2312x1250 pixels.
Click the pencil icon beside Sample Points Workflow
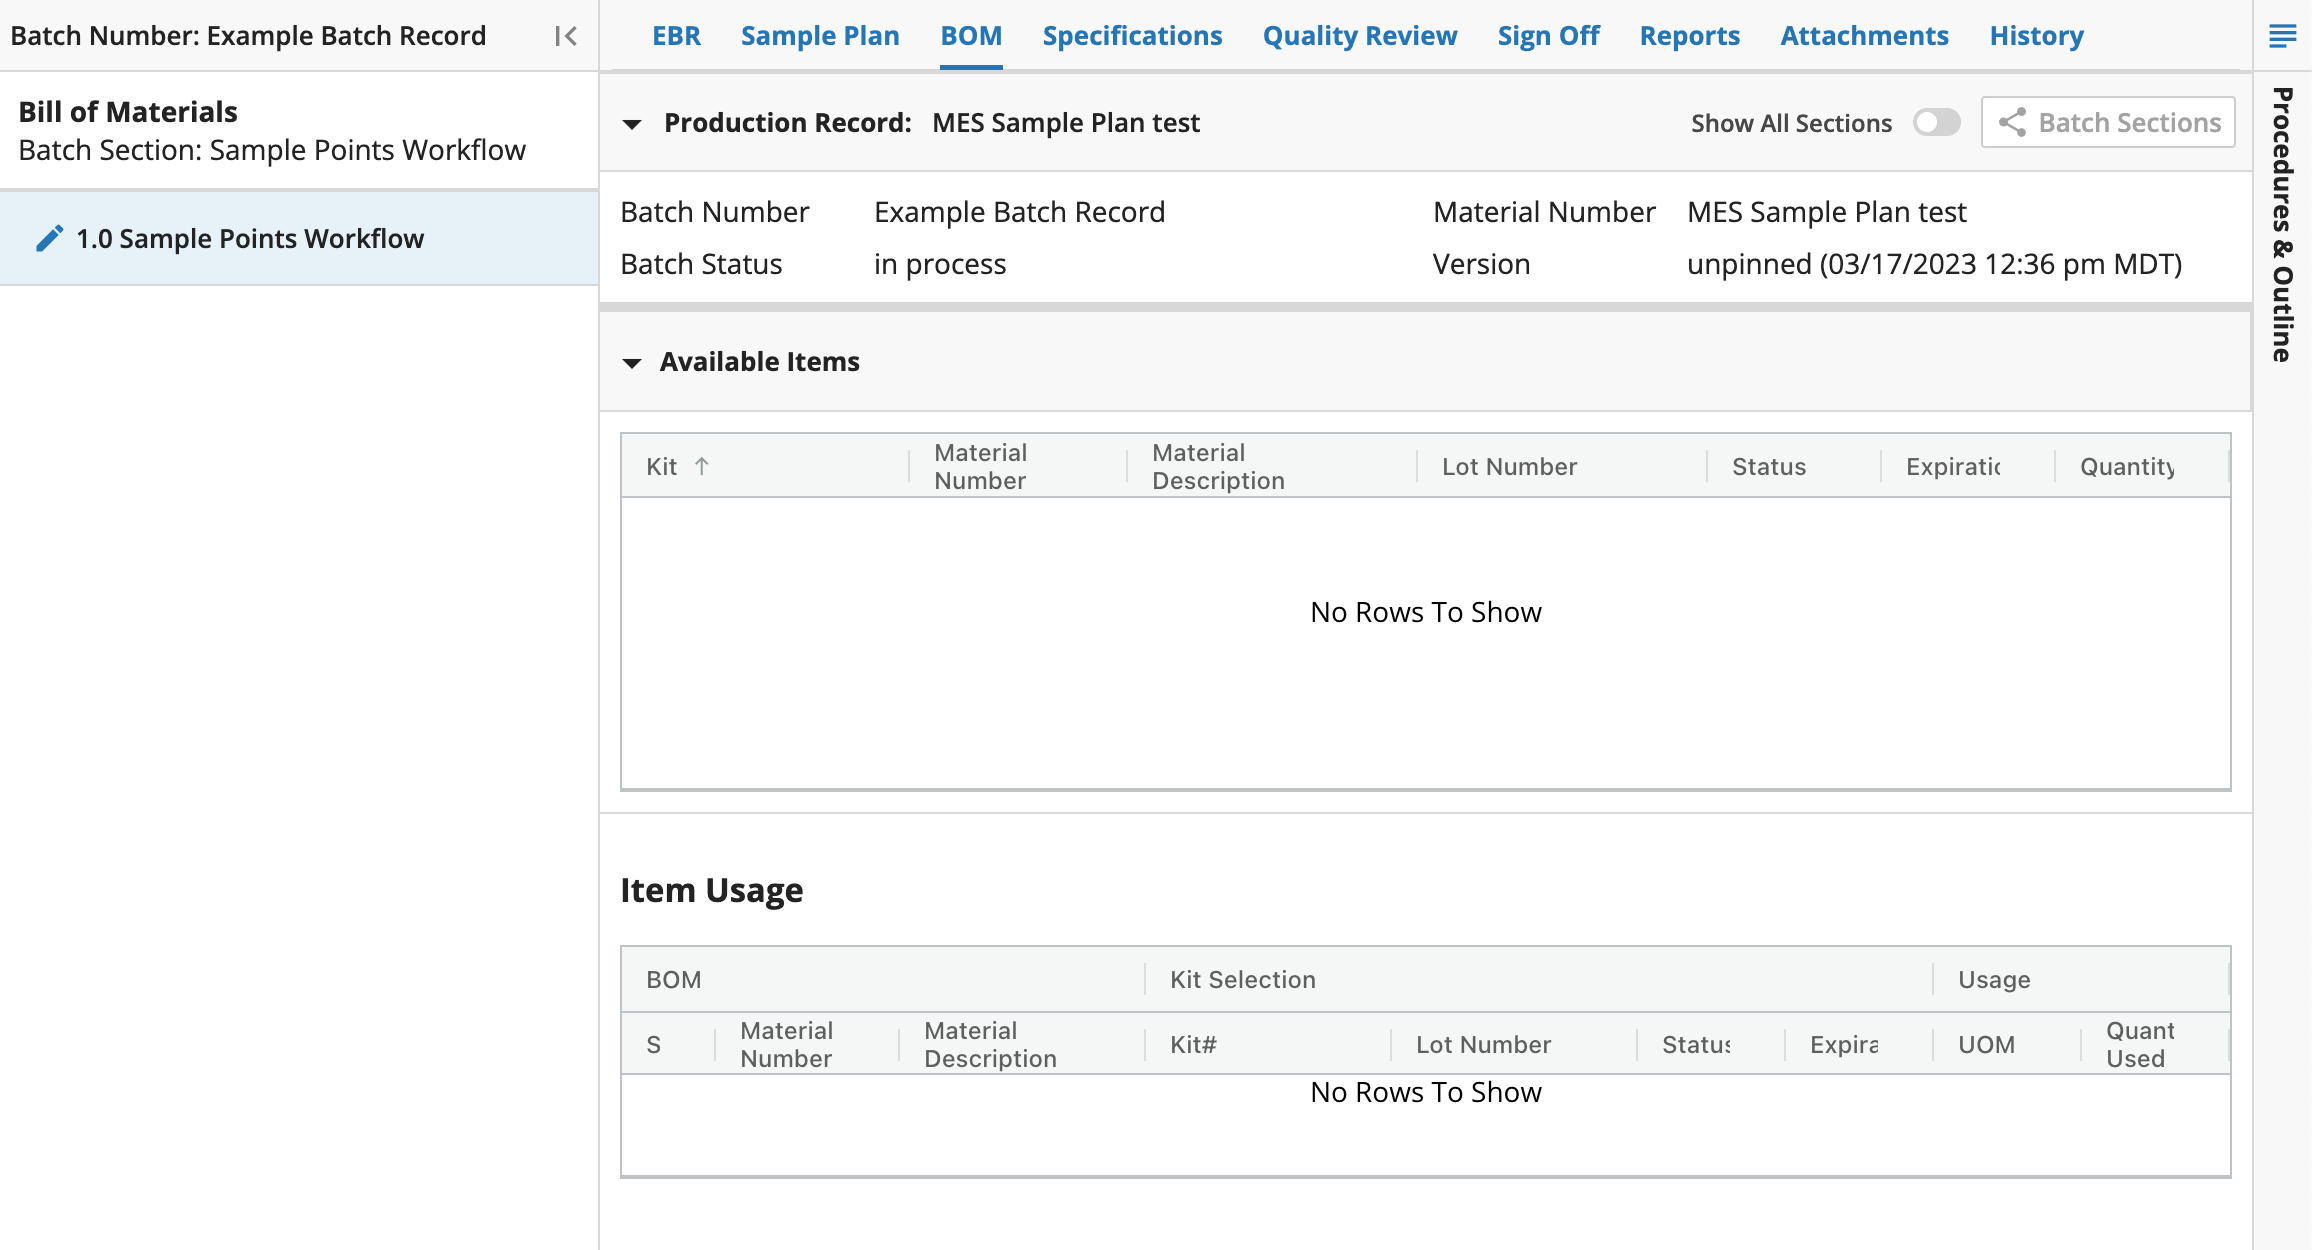click(49, 238)
